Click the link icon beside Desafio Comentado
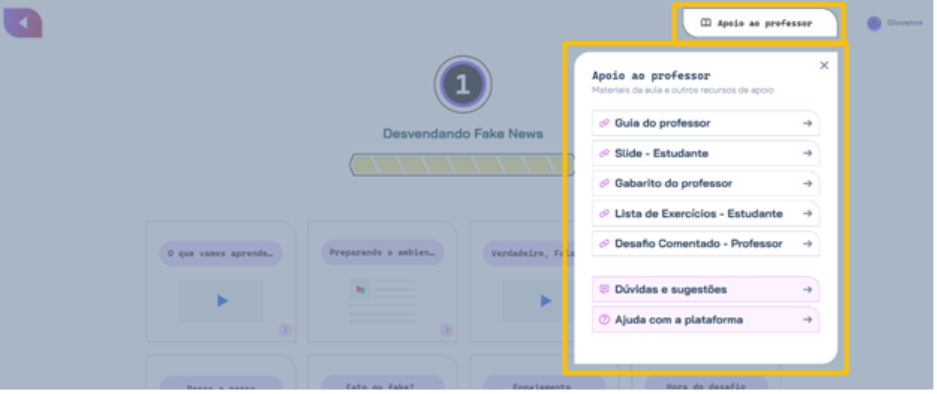937x394 pixels. click(604, 244)
